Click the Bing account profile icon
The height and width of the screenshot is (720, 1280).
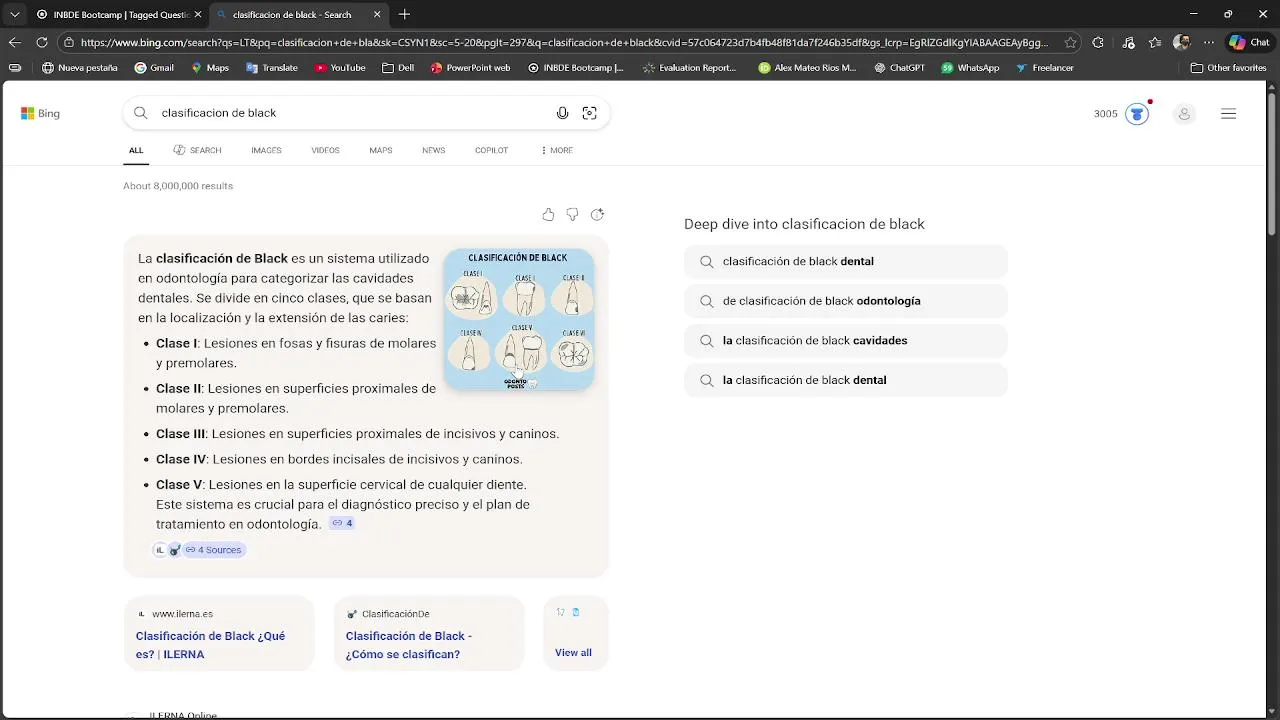click(x=1184, y=114)
